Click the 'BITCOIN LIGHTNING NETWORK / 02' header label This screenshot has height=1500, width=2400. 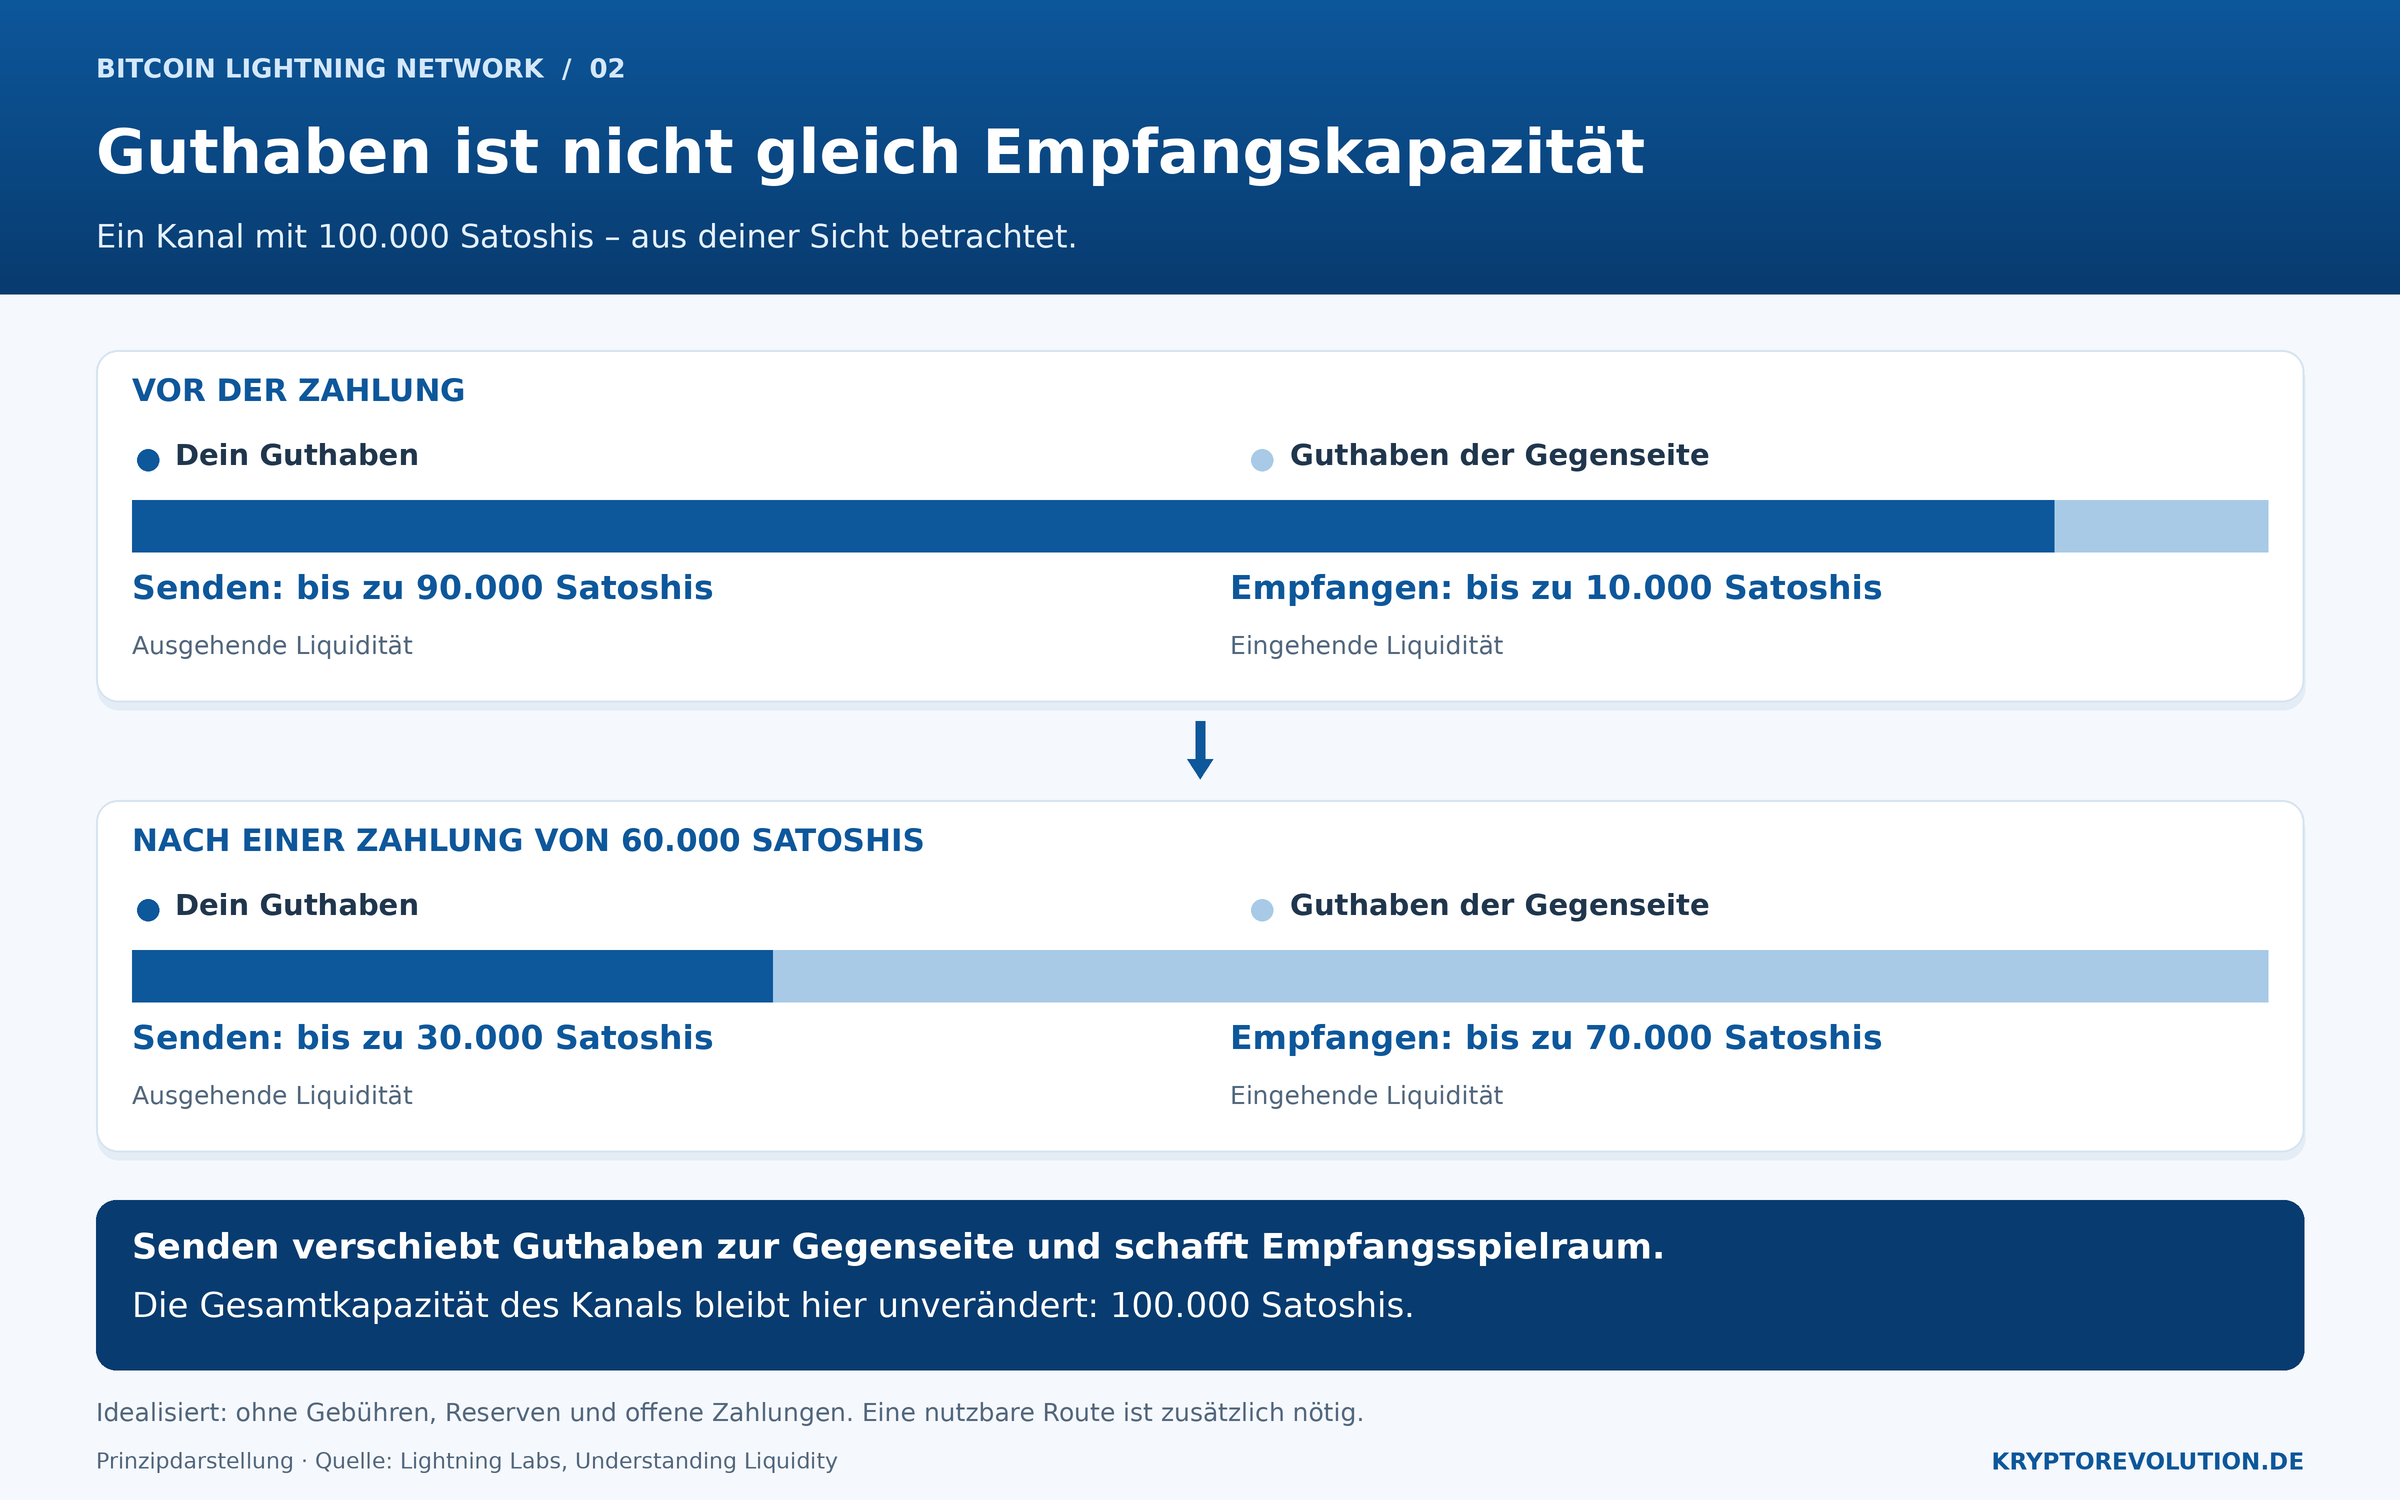point(360,68)
